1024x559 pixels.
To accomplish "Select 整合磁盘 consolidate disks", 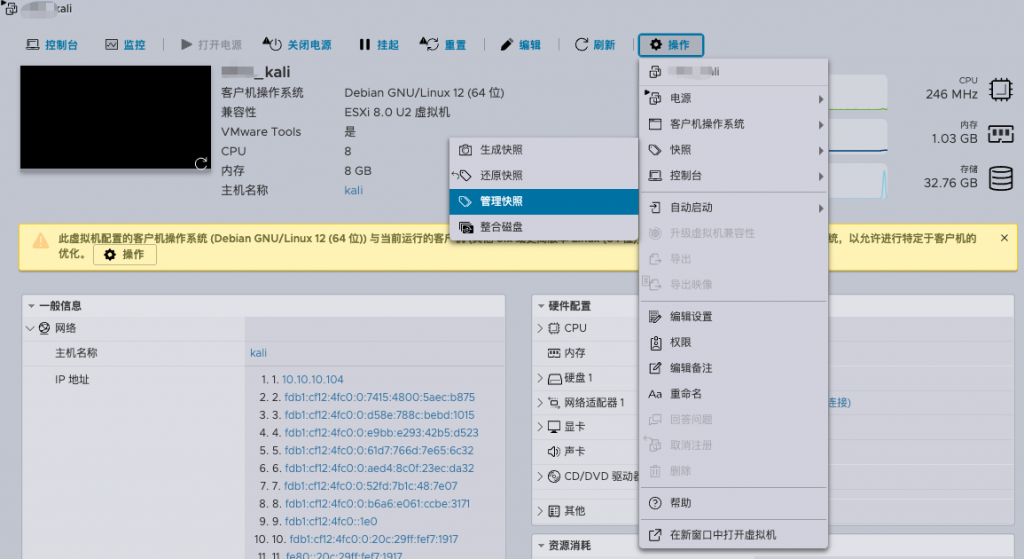I will pyautogui.click(x=543, y=227).
